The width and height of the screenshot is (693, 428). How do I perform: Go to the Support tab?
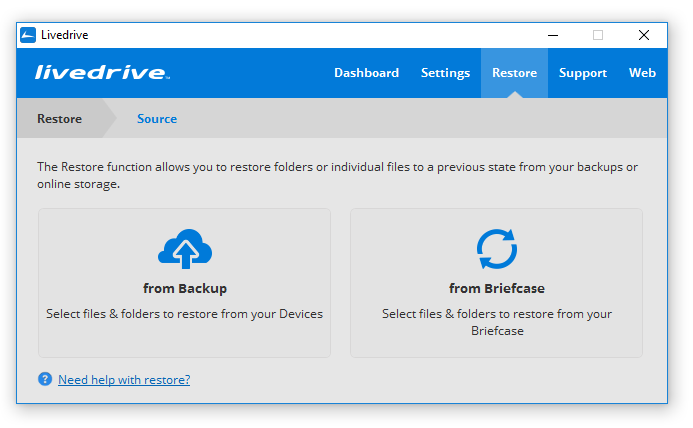pyautogui.click(x=583, y=73)
